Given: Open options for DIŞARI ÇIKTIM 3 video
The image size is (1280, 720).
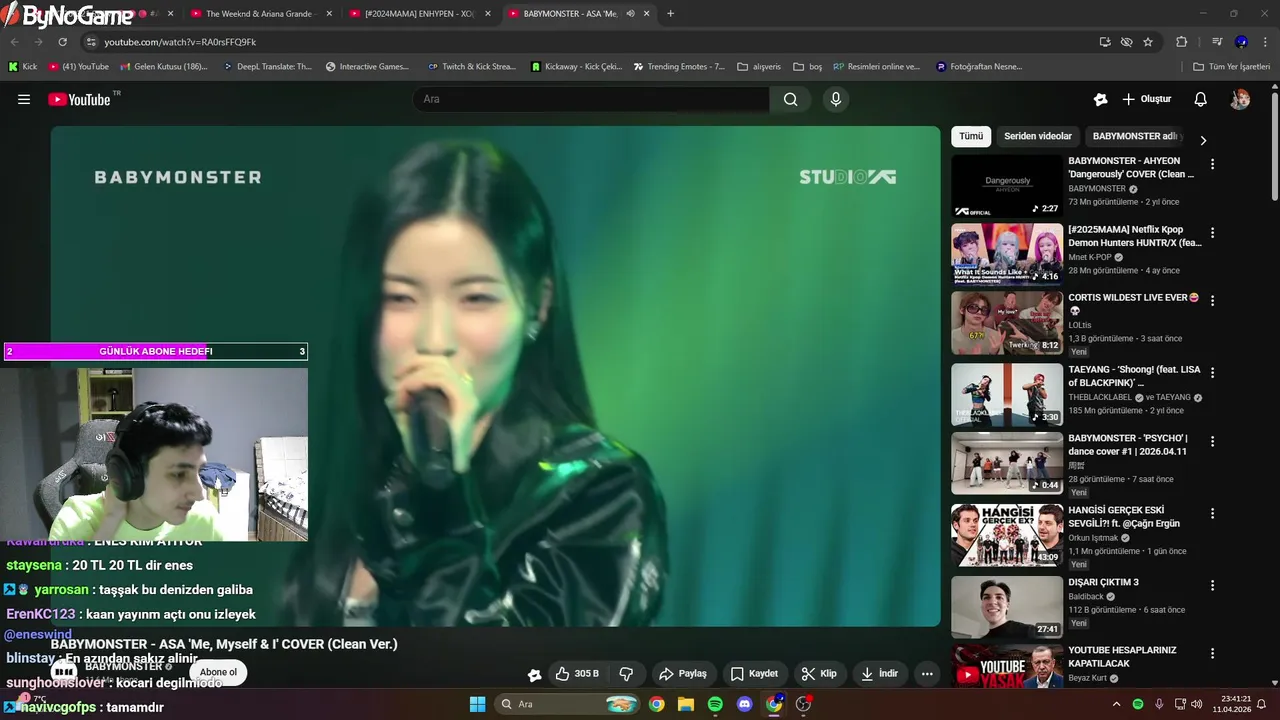Looking at the screenshot, I should click(1212, 585).
